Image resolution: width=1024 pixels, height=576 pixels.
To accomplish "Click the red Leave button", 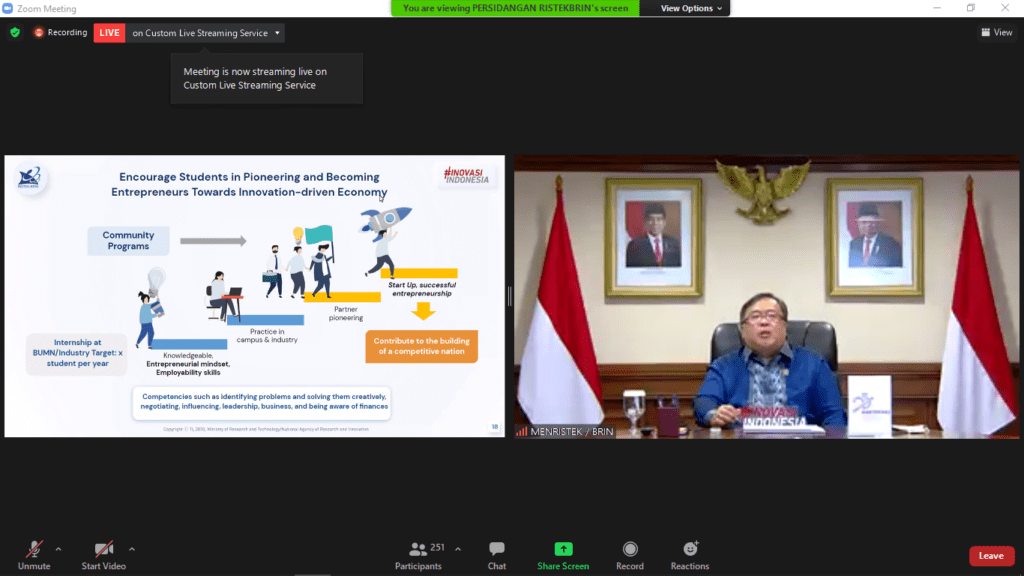I will click(991, 556).
